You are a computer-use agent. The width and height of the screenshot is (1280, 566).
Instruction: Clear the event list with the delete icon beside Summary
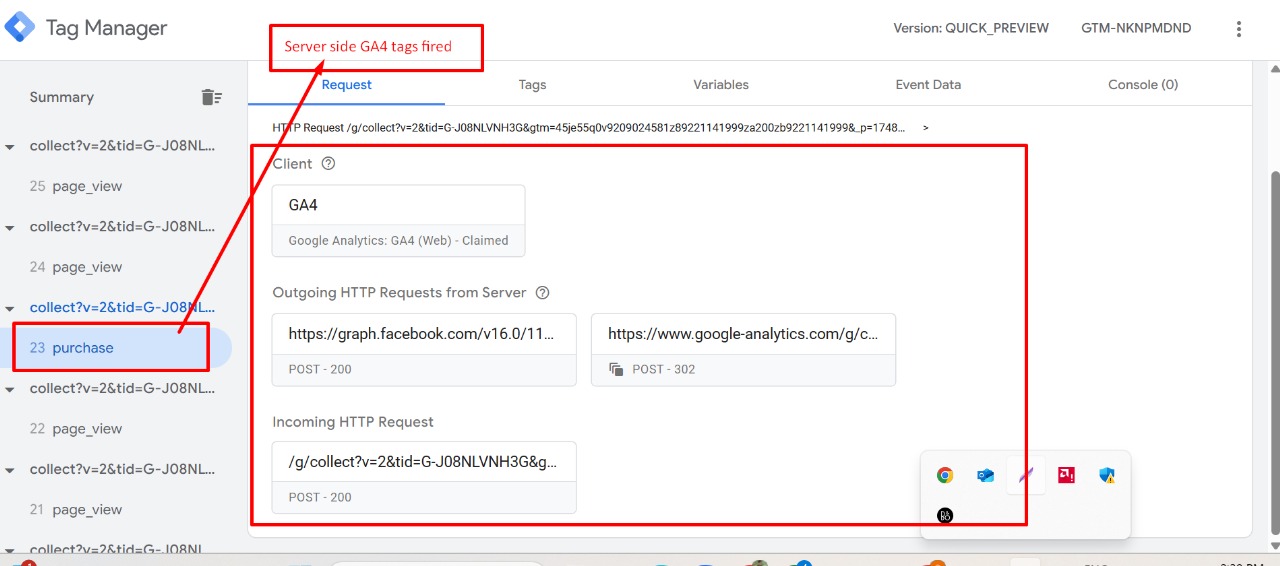coord(211,97)
